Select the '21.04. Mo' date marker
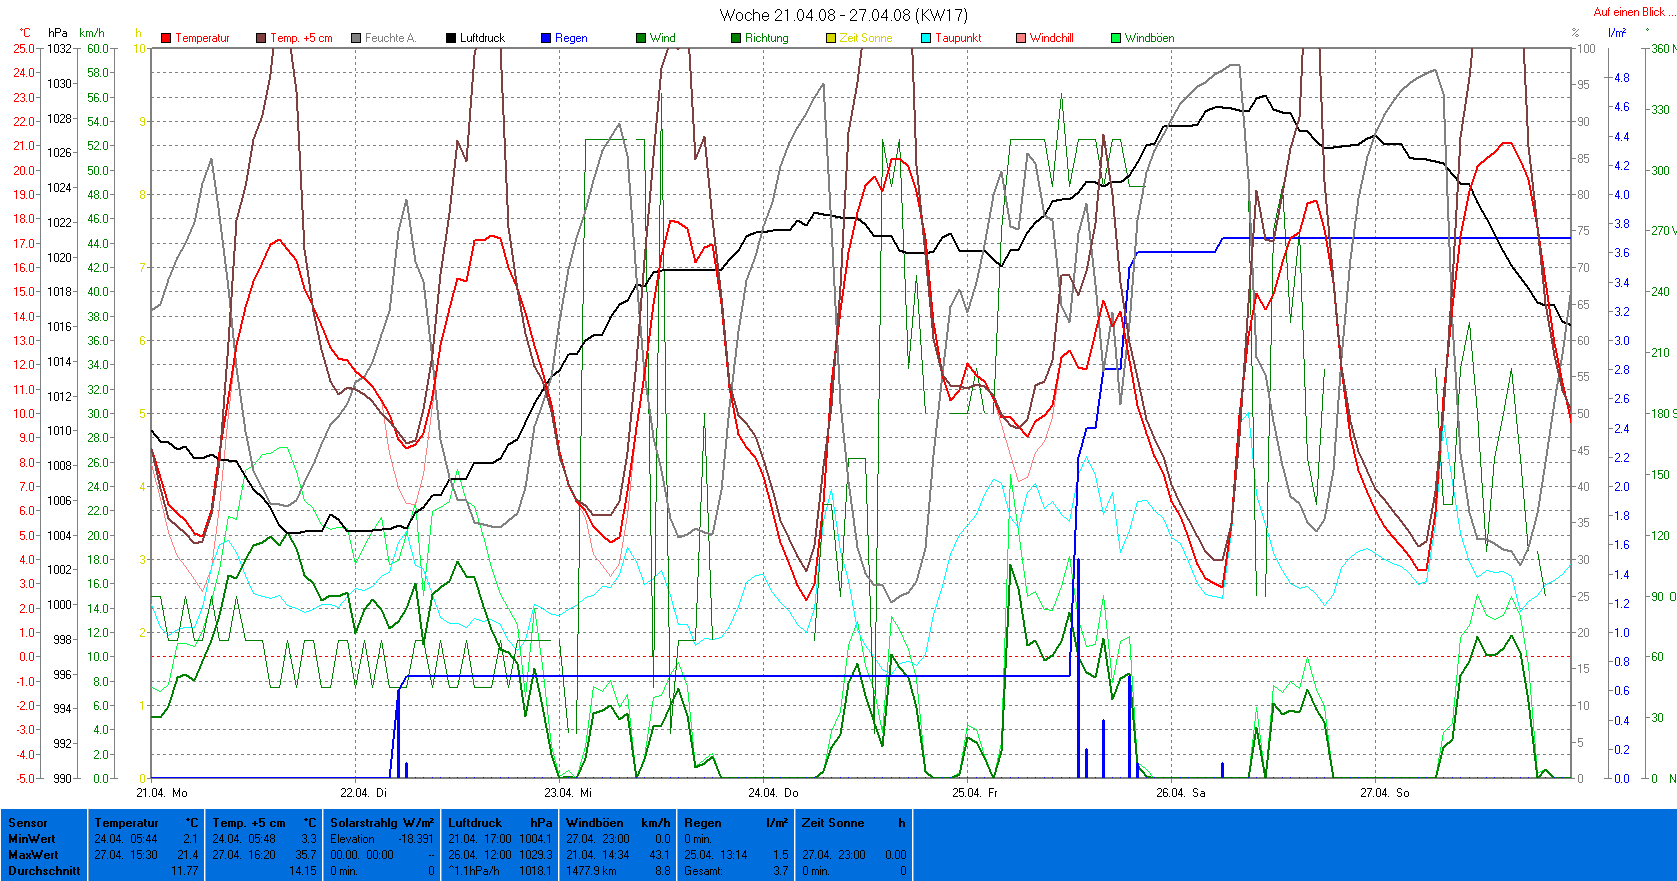 [x=162, y=793]
